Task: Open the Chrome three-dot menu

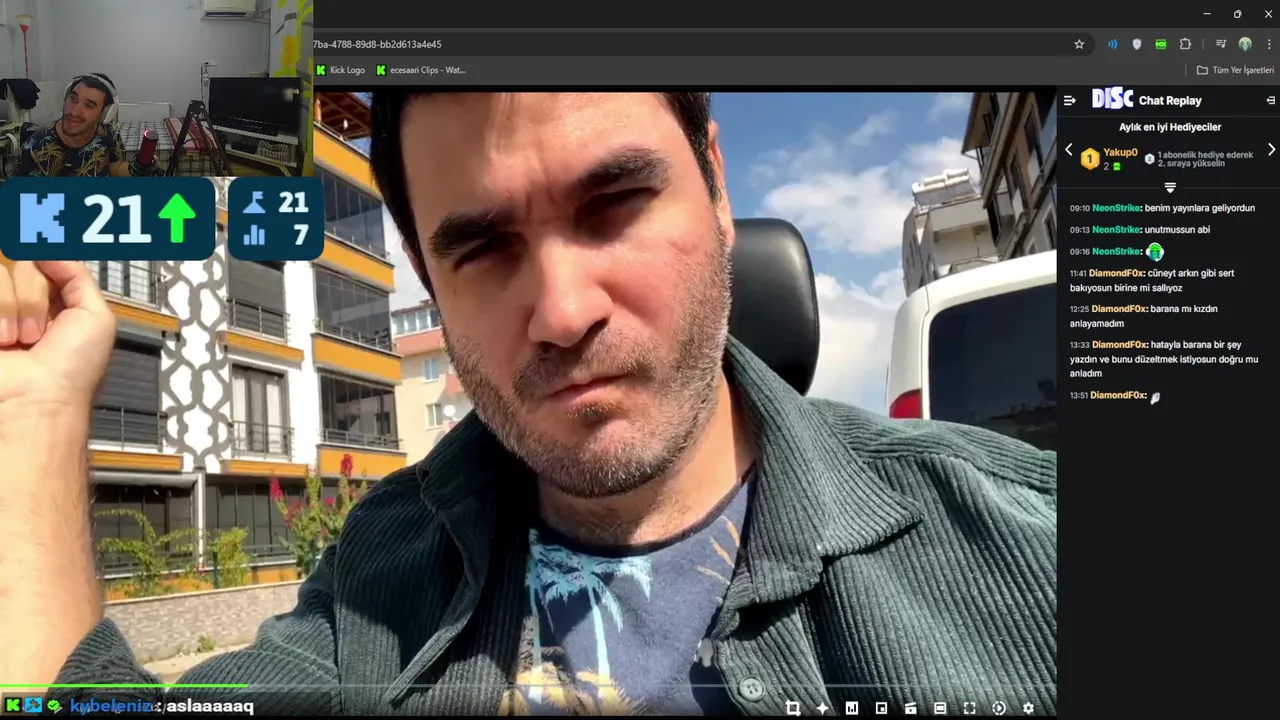Action: click(1269, 44)
